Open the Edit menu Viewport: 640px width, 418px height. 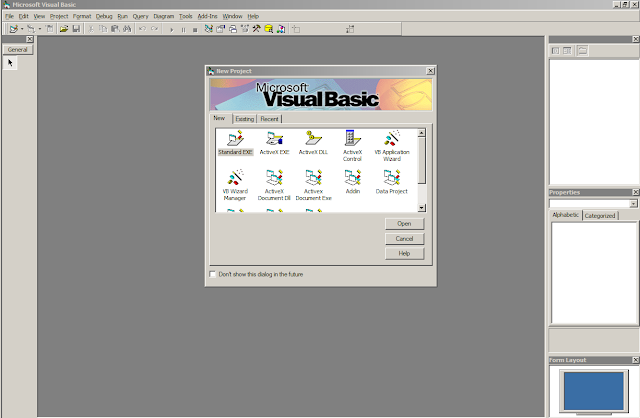24,16
